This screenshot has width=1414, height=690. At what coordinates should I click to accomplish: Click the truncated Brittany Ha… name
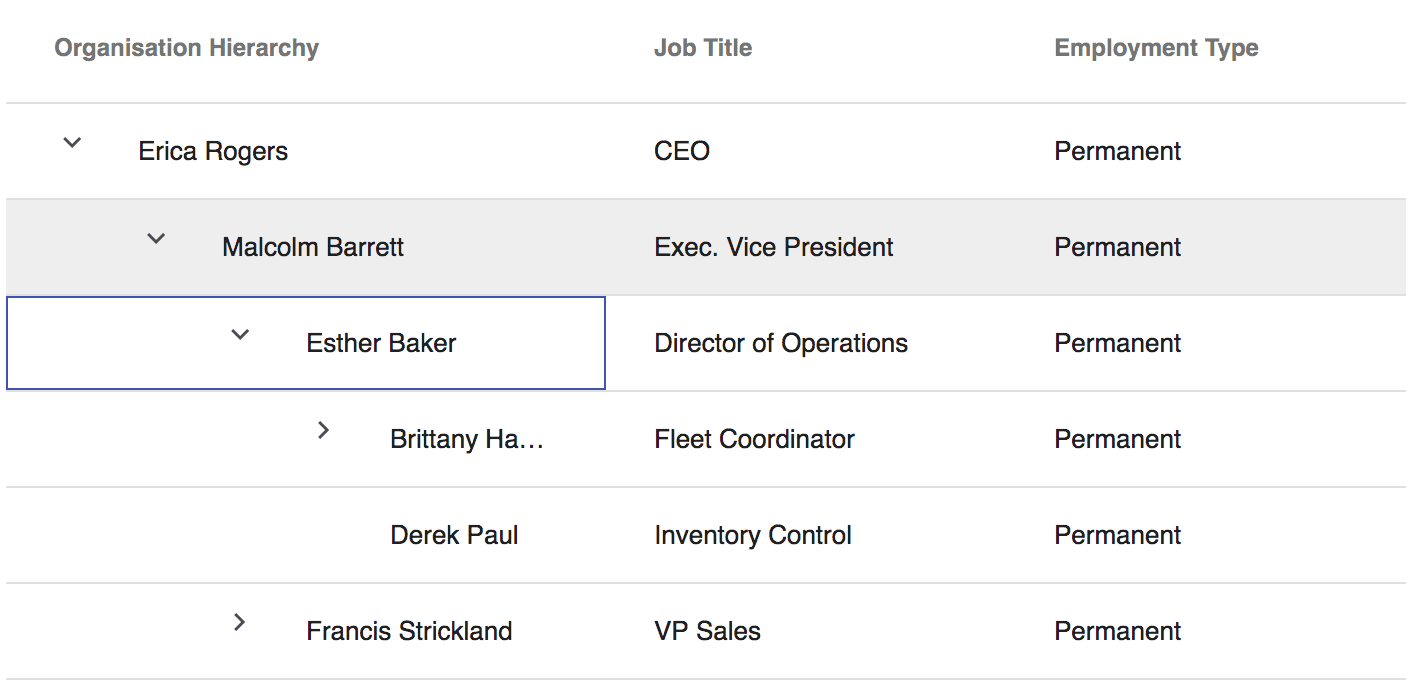coord(466,439)
